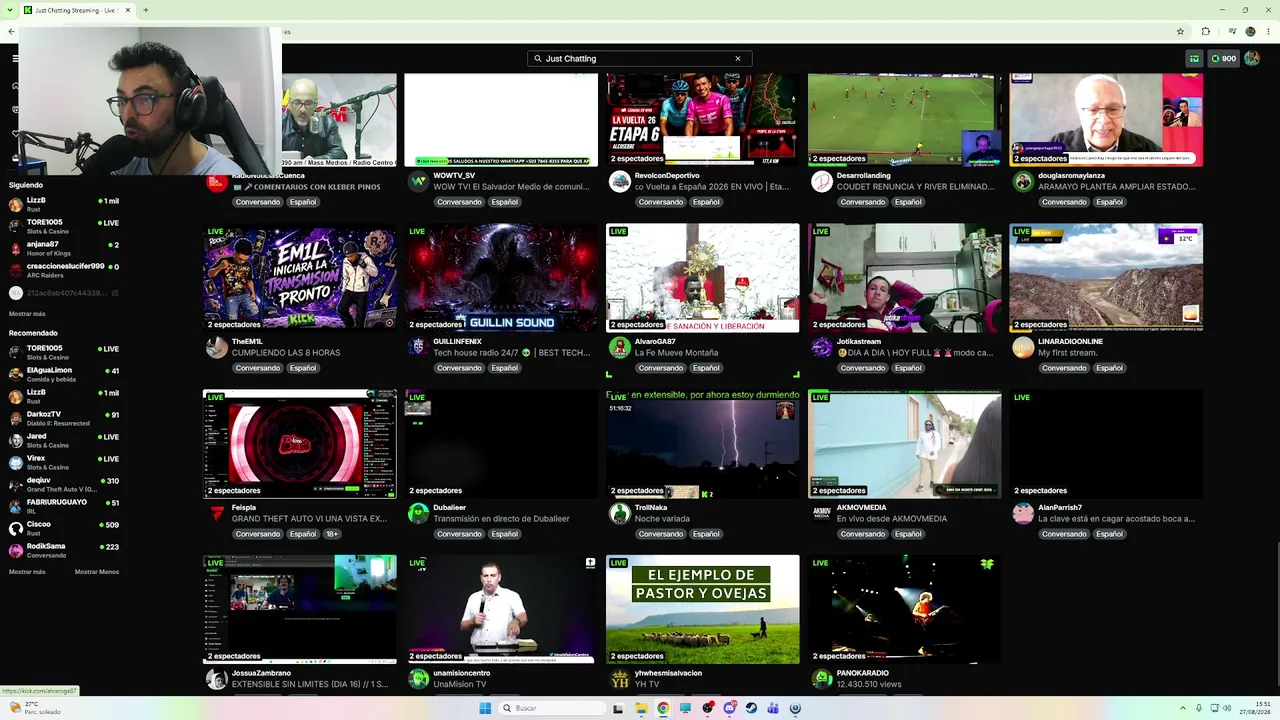Open the Jotikastream stream thumbnail
1280x720 pixels.
[x=904, y=277]
